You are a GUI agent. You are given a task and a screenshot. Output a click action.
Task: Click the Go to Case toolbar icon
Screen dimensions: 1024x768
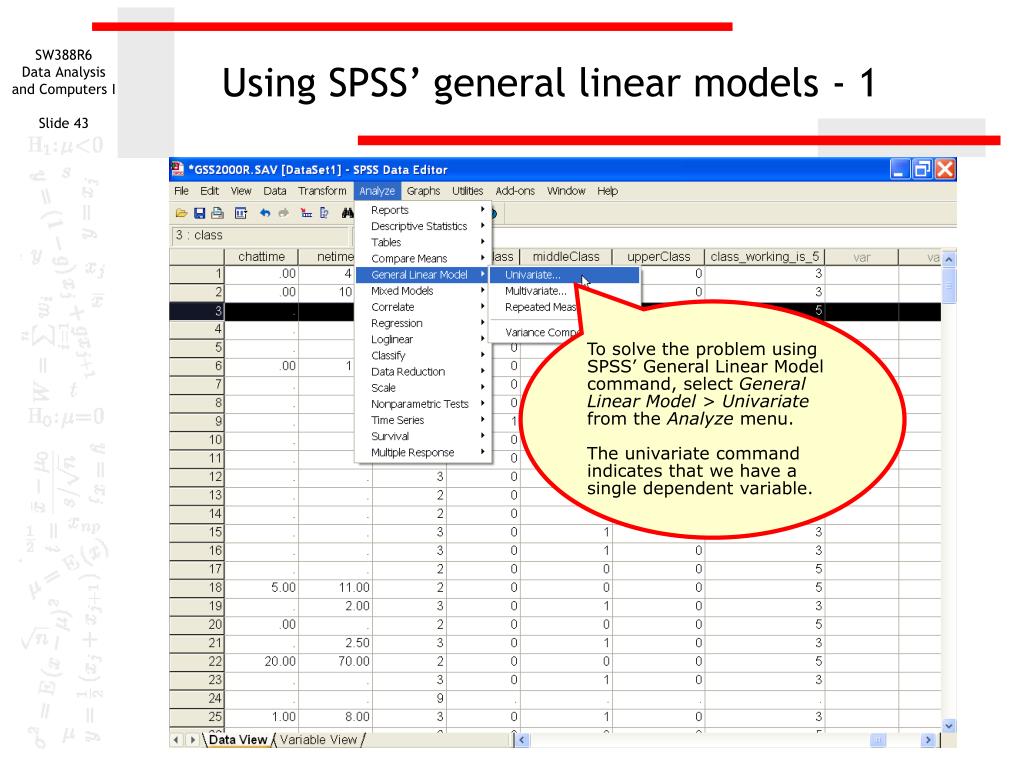click(x=306, y=213)
